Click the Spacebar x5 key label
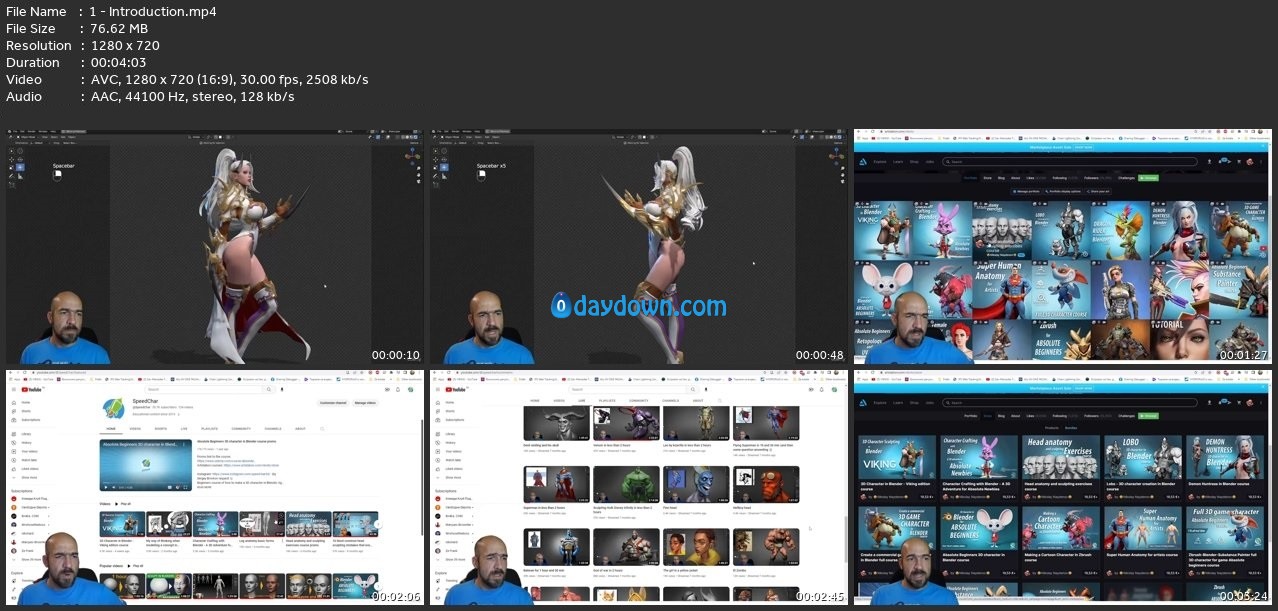The width and height of the screenshot is (1278, 611). (491, 166)
